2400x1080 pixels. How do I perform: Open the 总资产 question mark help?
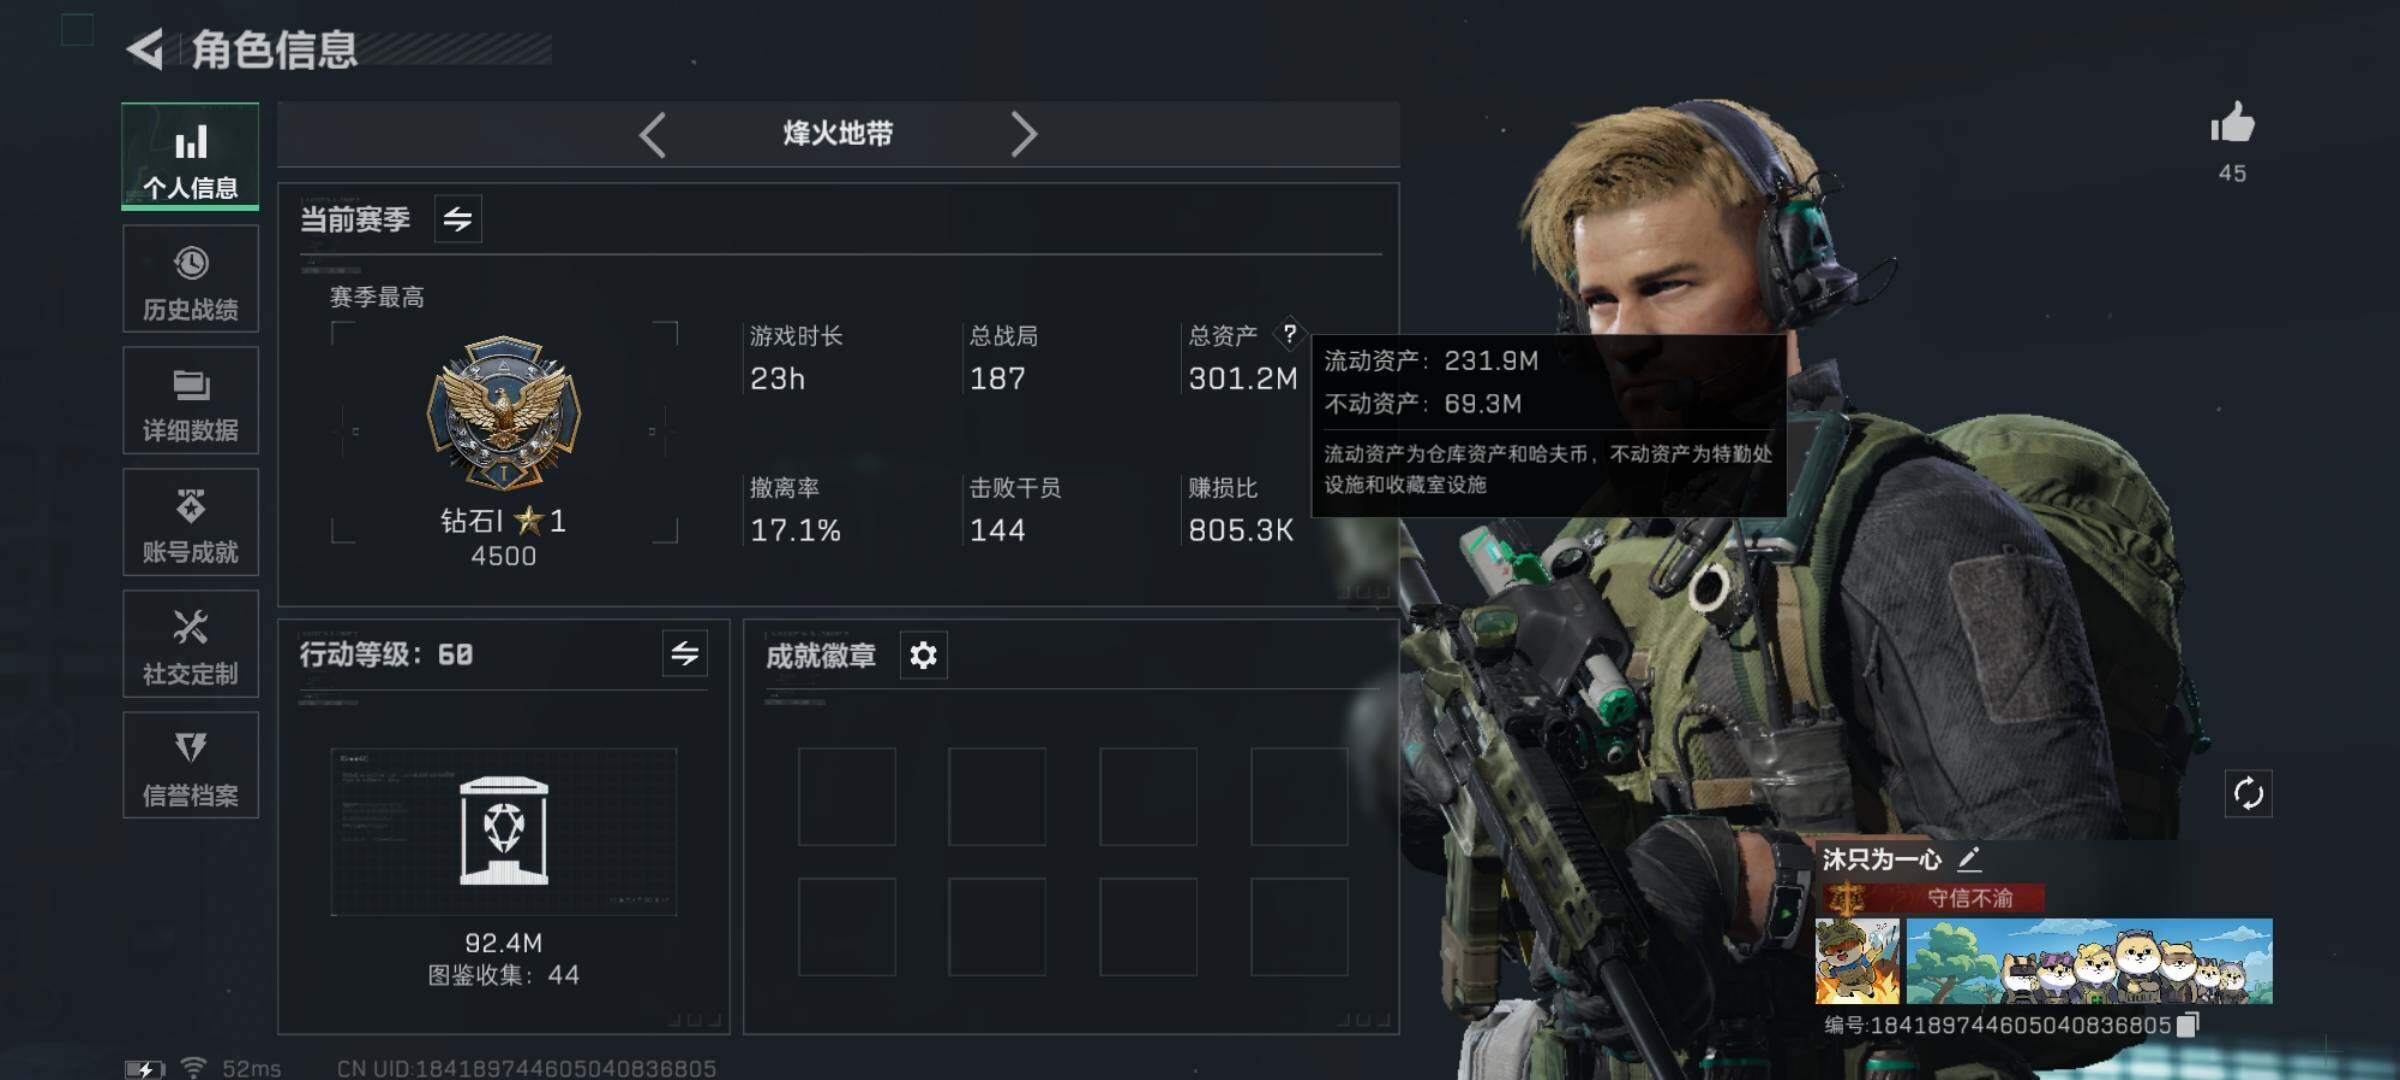tap(1290, 333)
